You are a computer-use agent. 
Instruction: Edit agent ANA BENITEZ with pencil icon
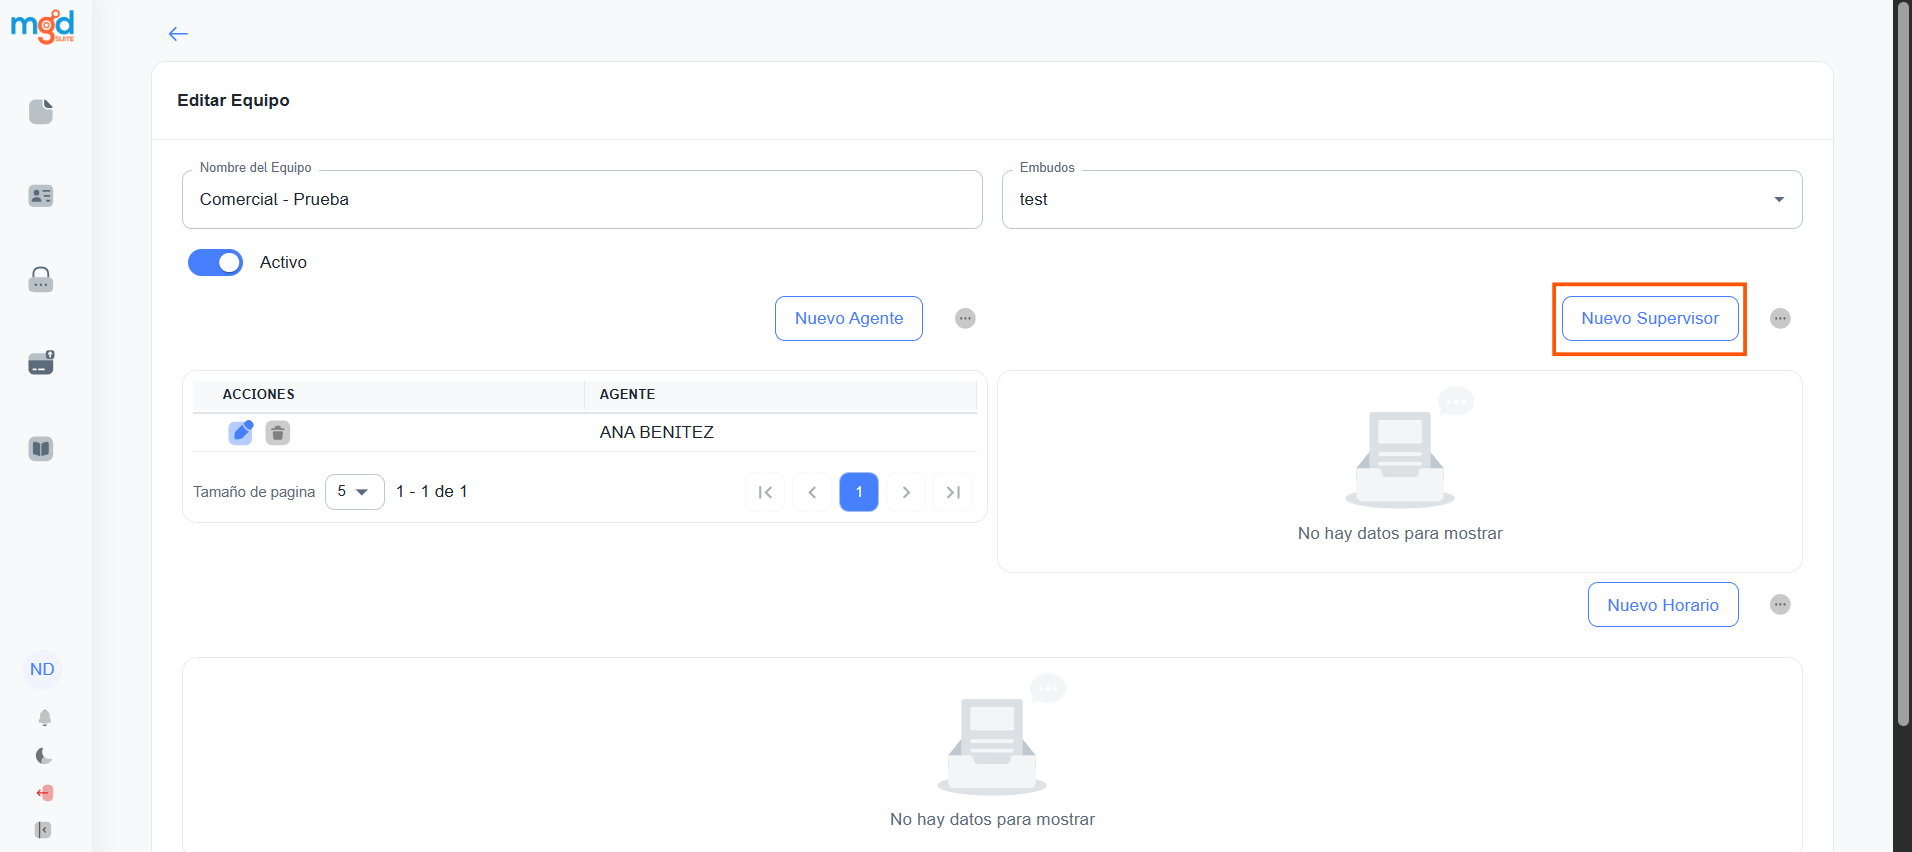click(x=240, y=432)
